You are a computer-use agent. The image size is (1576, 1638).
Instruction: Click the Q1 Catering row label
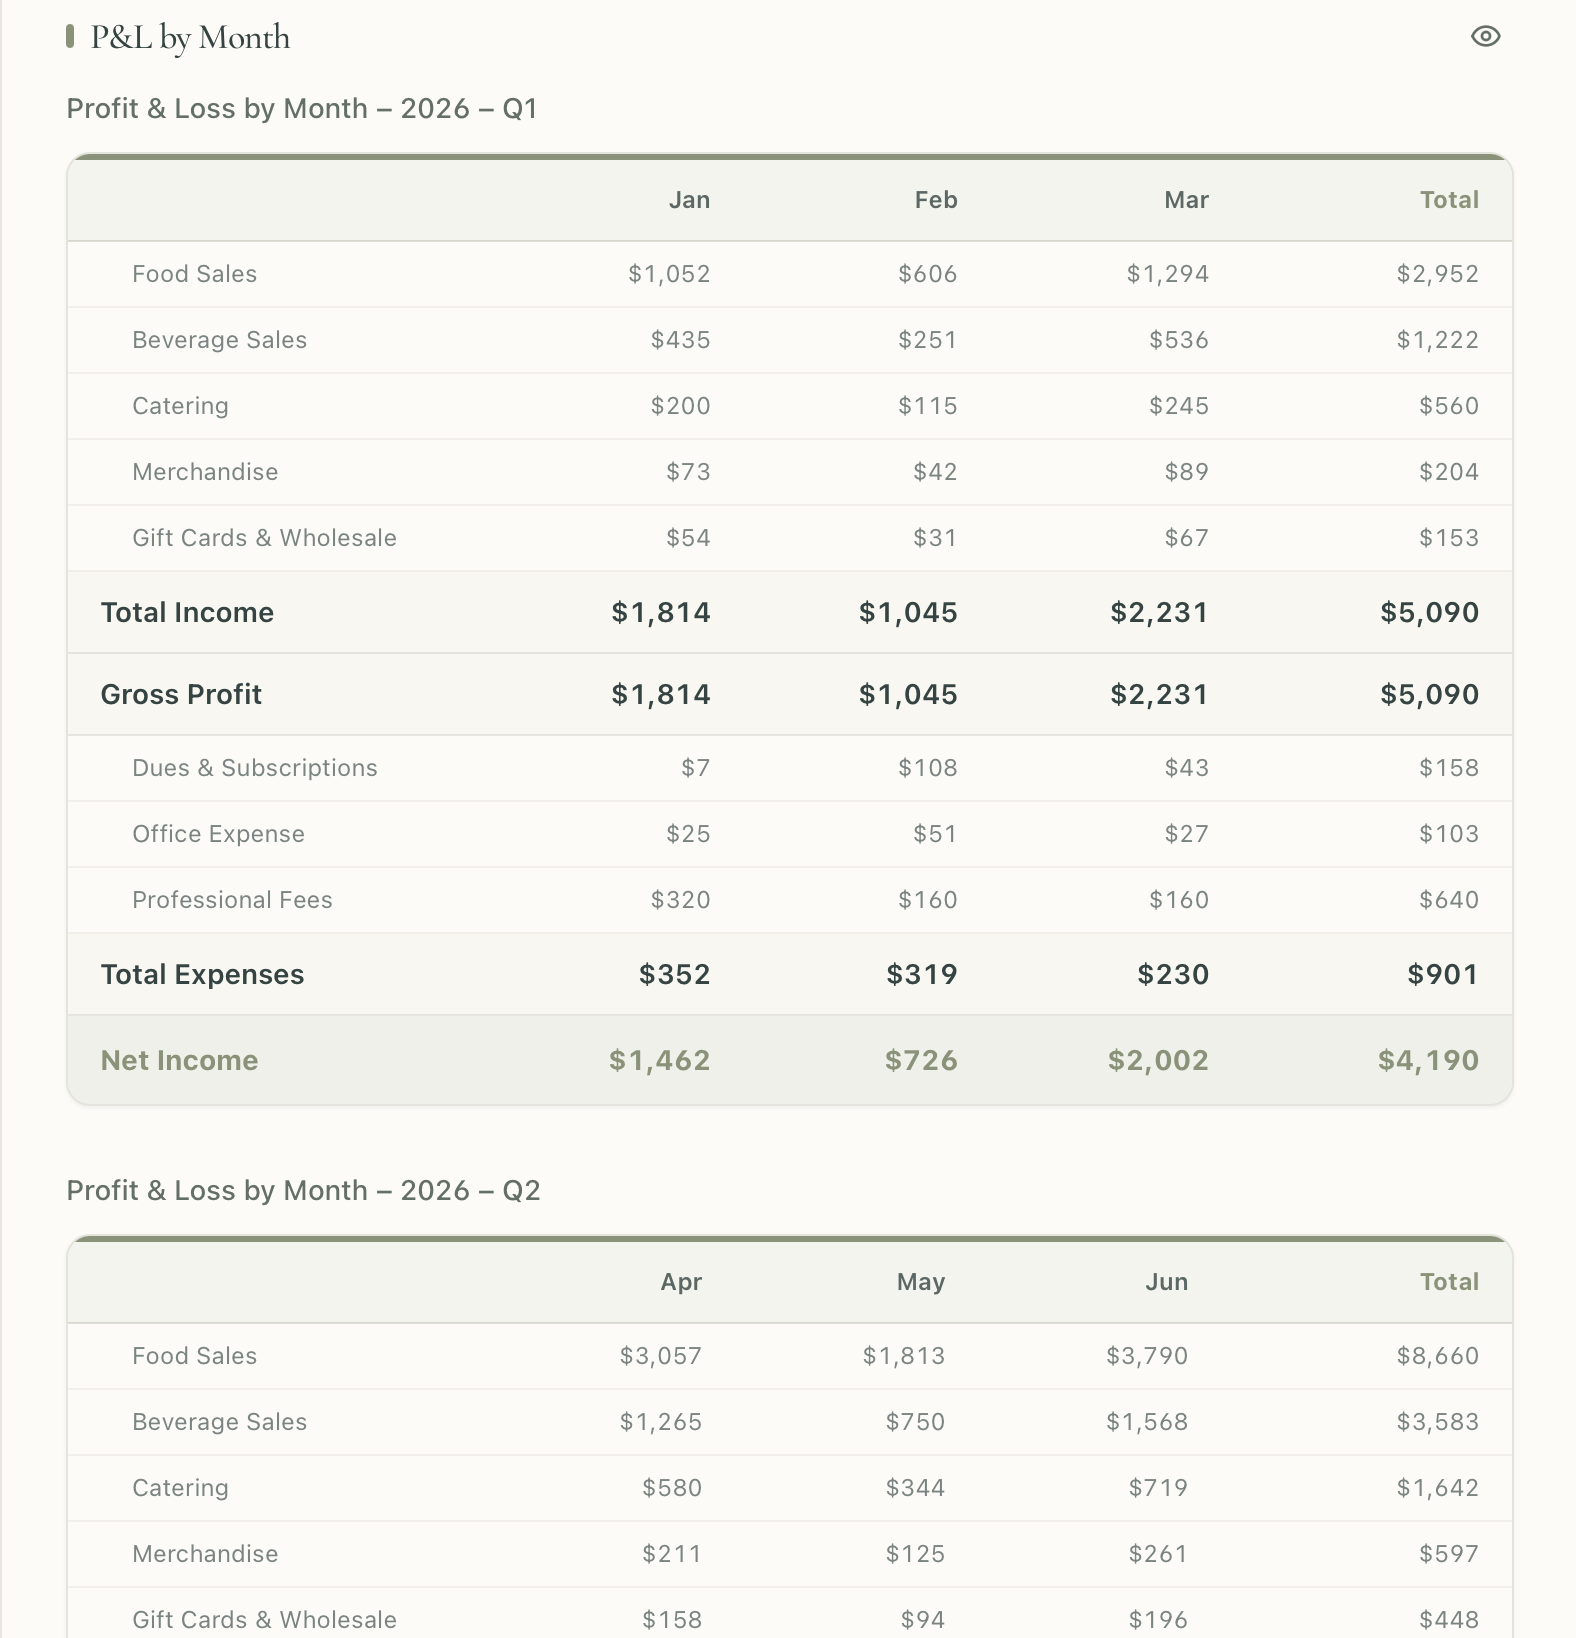(180, 406)
